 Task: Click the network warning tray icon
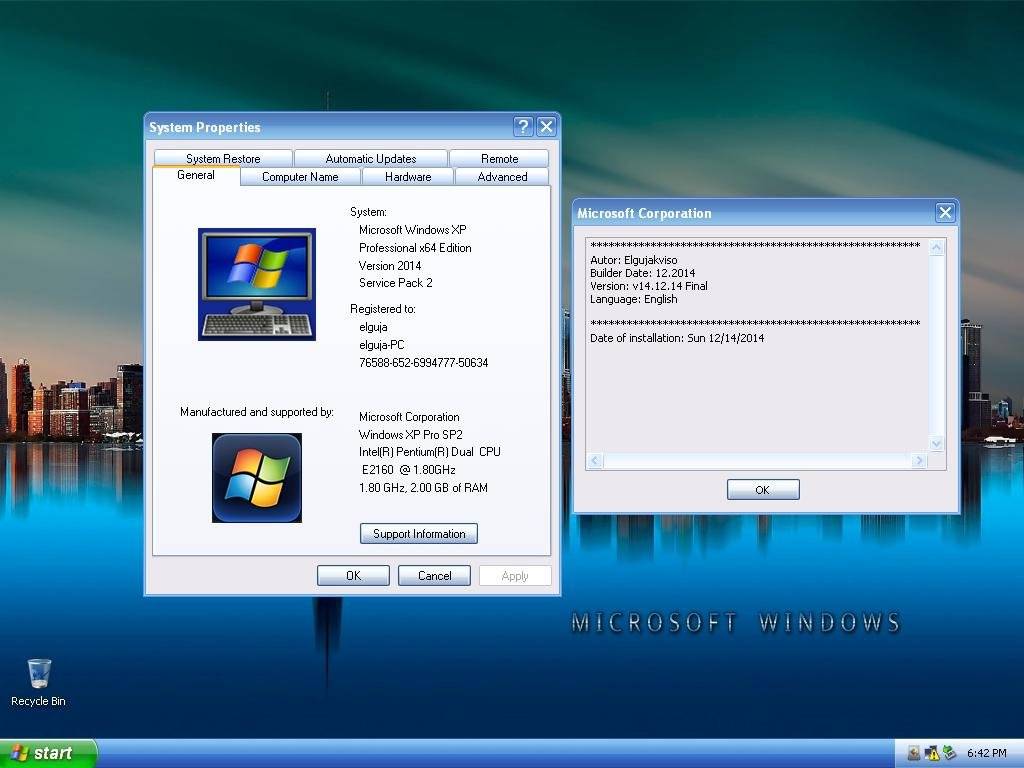pyautogui.click(x=932, y=753)
